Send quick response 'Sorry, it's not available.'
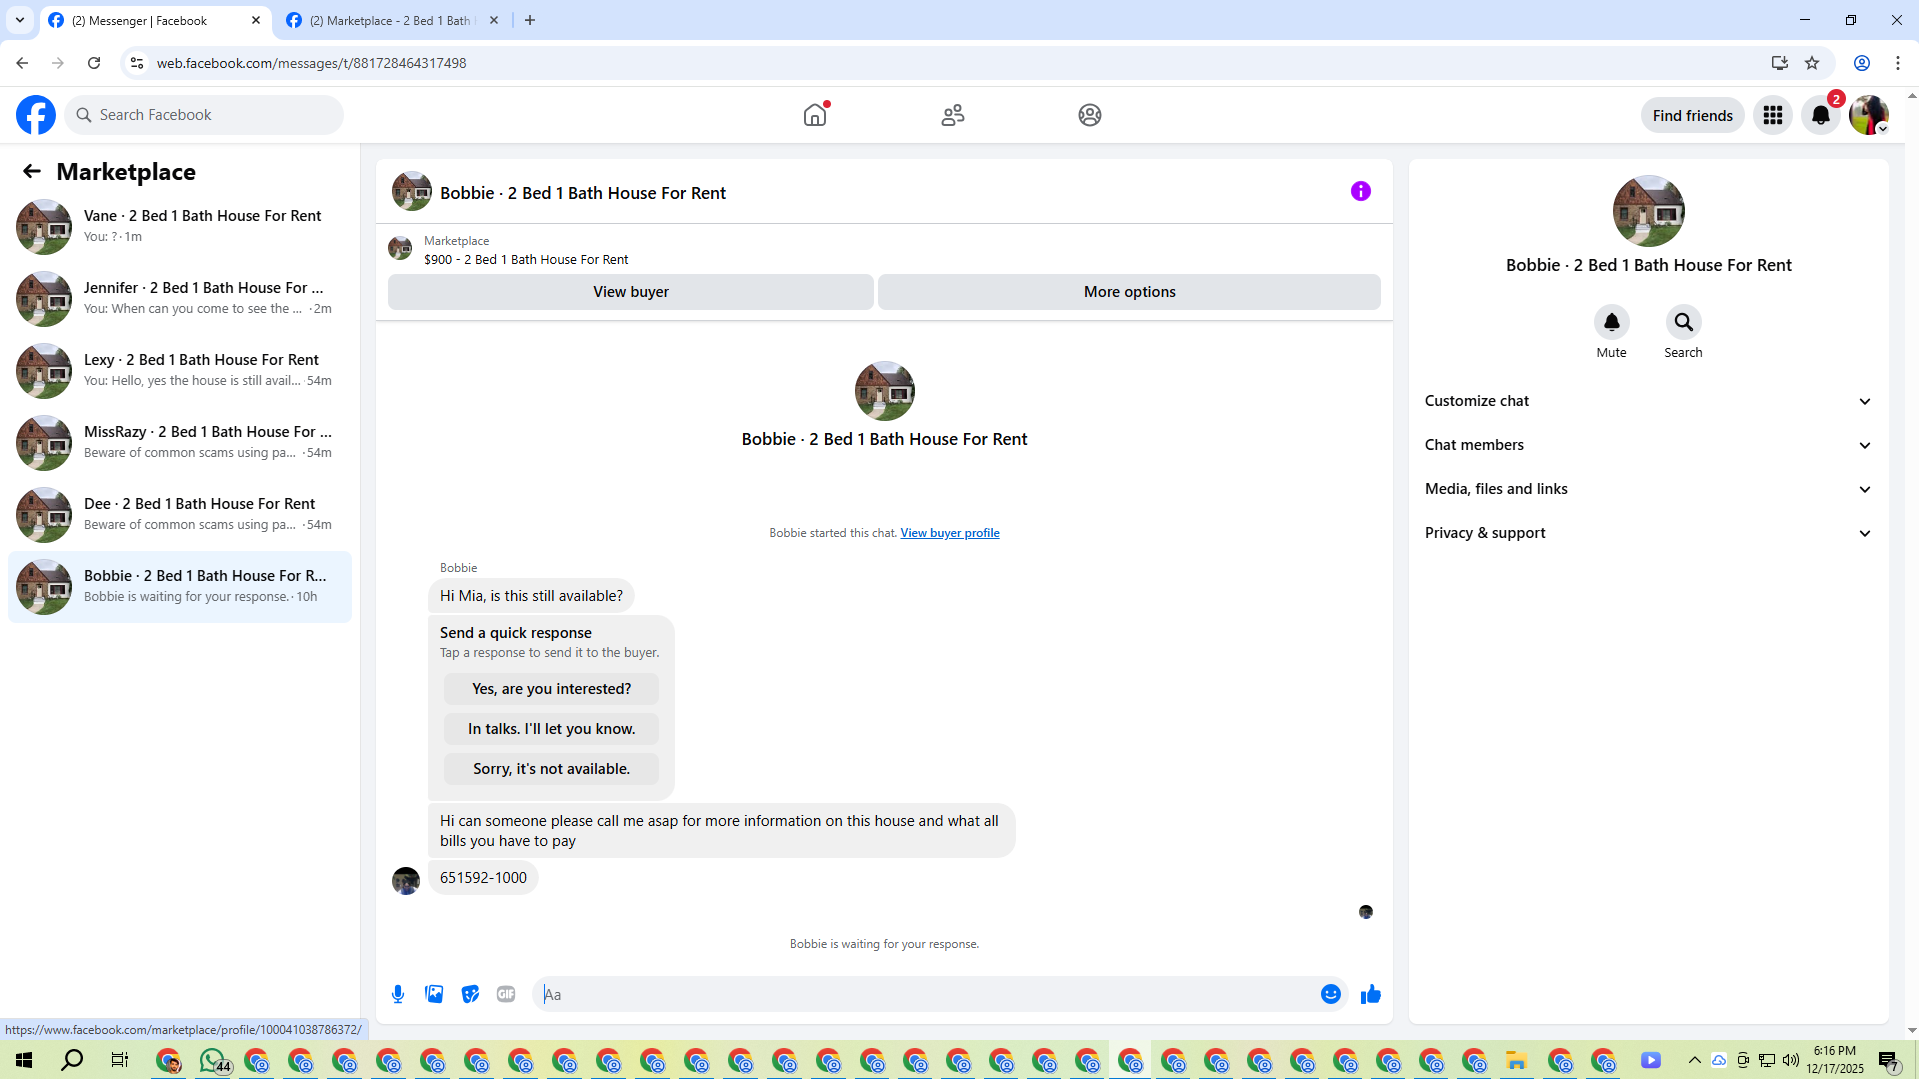The height and width of the screenshot is (1079, 1919). 551,769
